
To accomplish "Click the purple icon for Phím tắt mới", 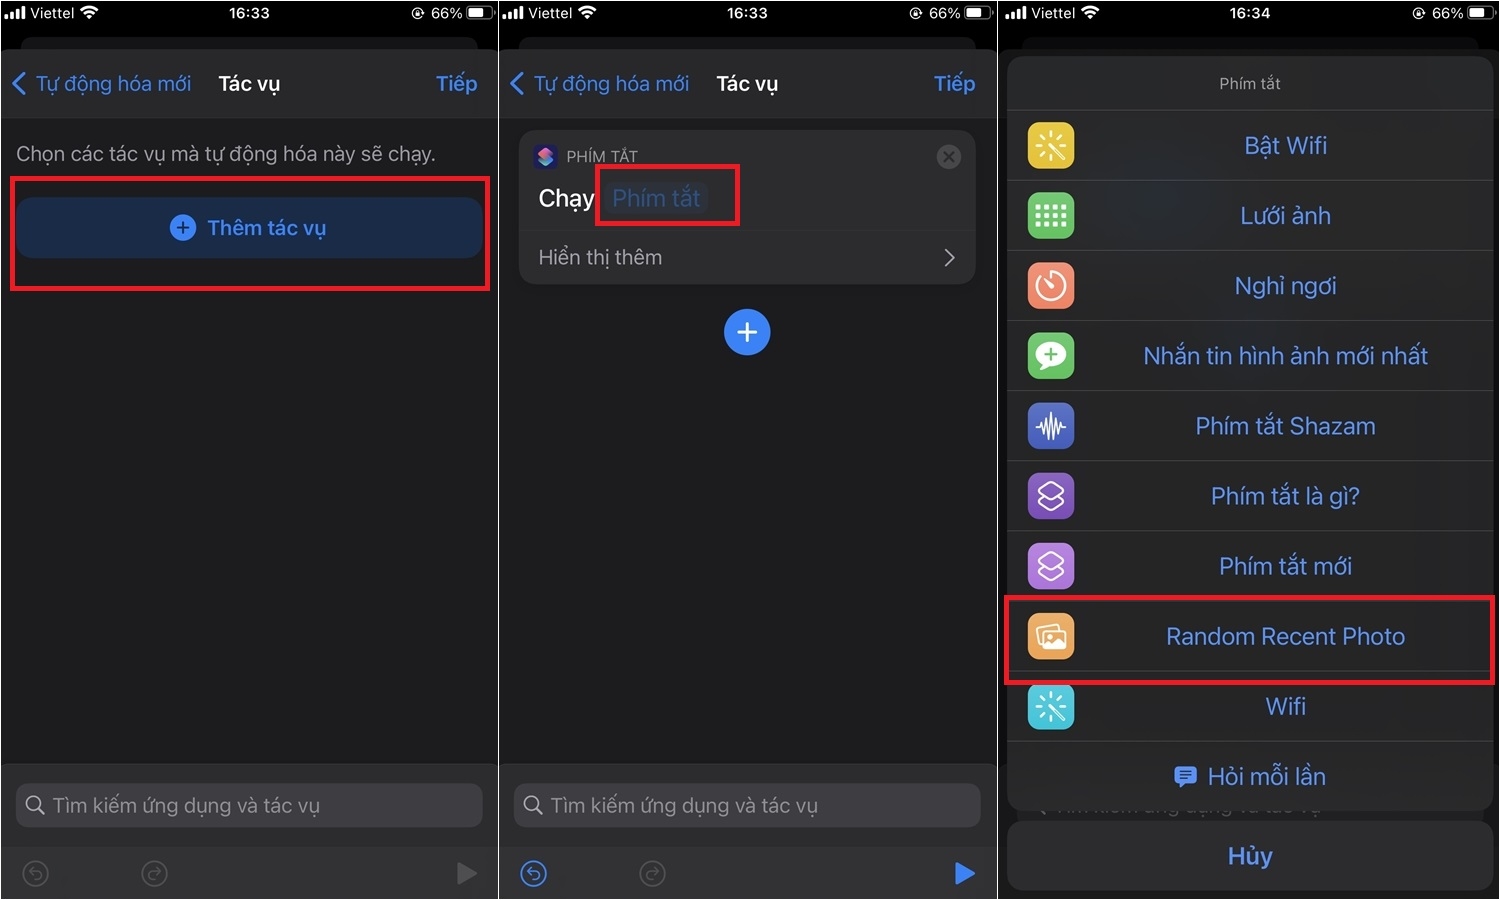I will click(x=1051, y=566).
